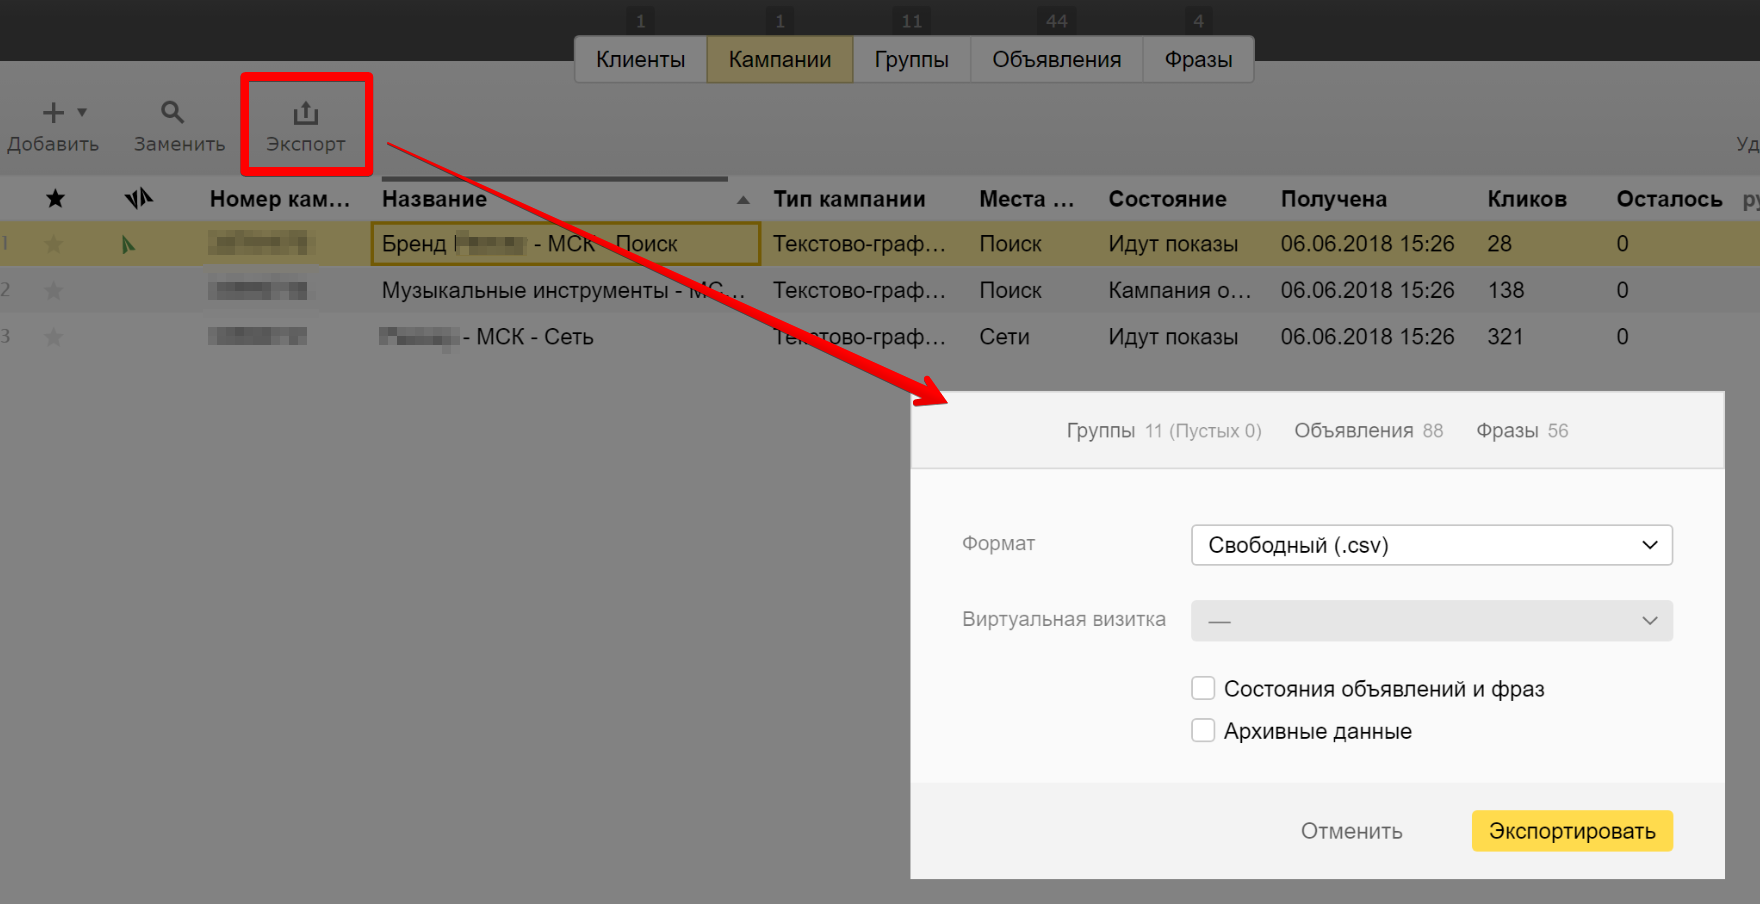Click green flag icon in first row

click(128, 244)
